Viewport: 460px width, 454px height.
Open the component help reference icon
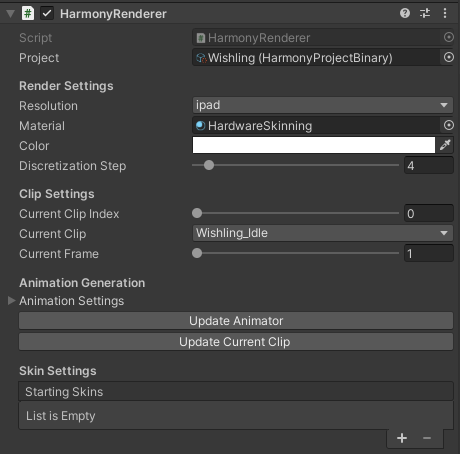[405, 13]
